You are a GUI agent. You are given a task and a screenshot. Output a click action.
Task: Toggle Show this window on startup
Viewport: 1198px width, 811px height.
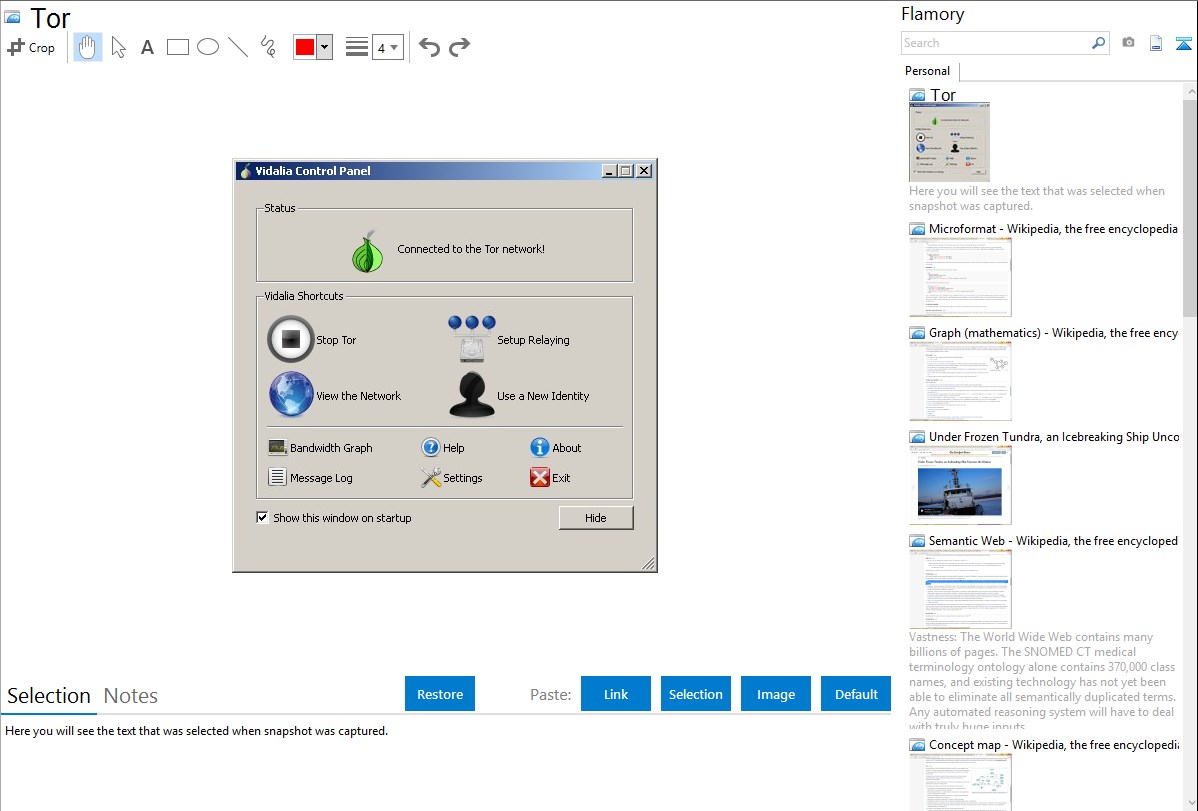tap(262, 517)
